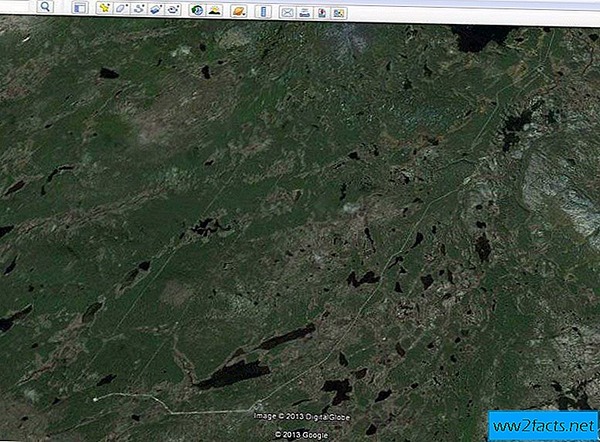Open the planet switcher (Saturn icon)

click(239, 11)
